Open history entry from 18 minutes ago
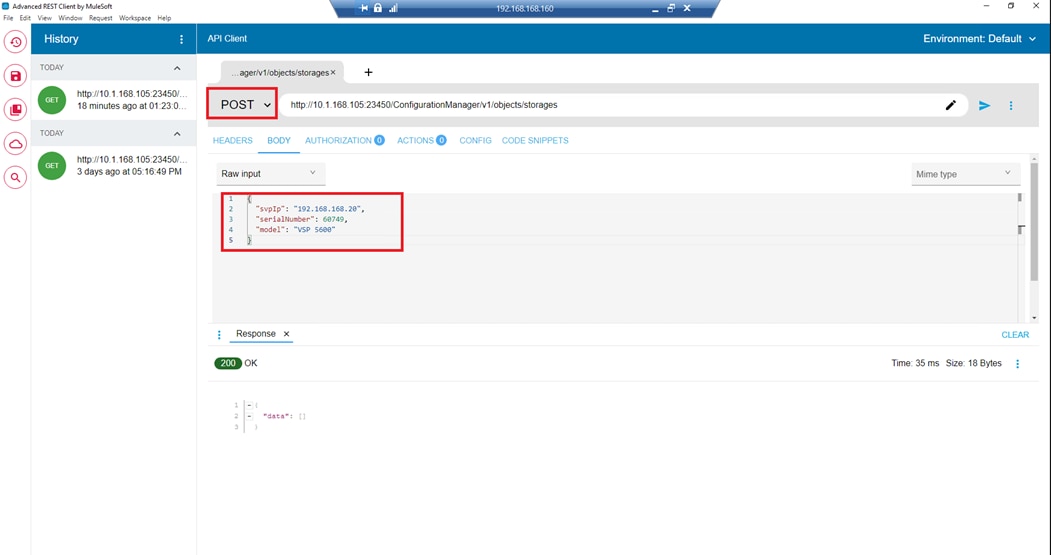The height and width of the screenshot is (555, 1051). tap(114, 100)
